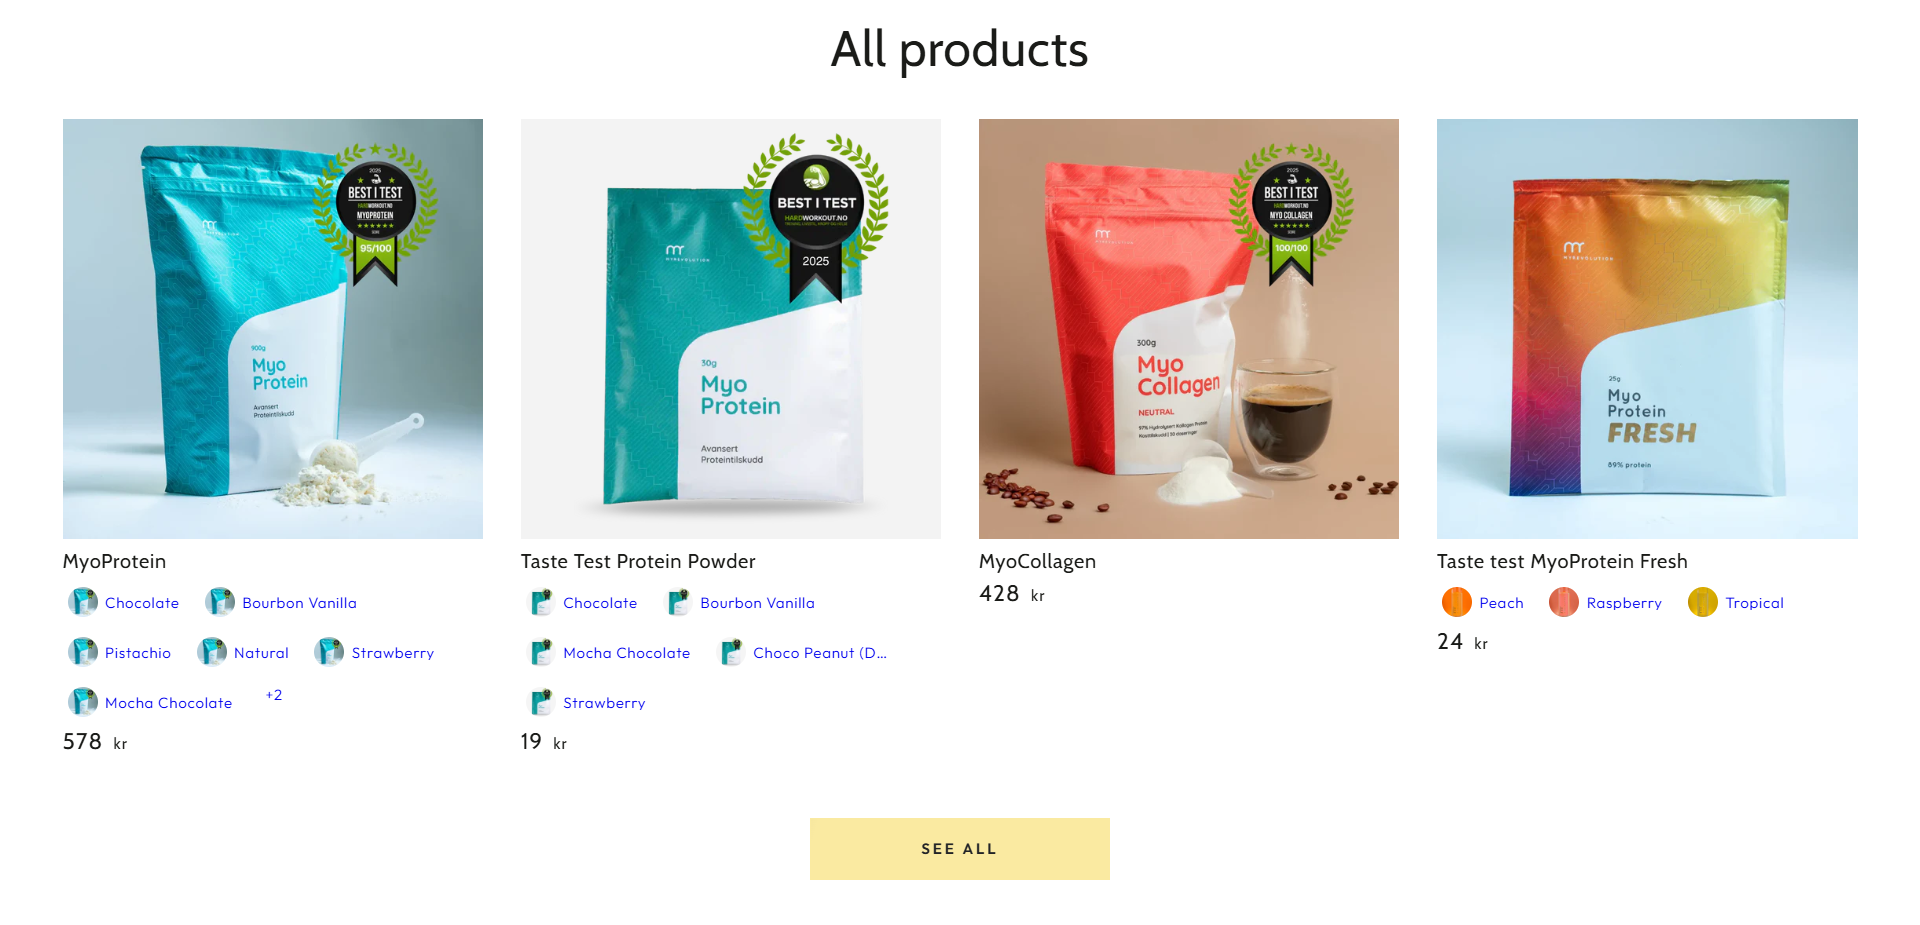Choose Bourbon Vanilla swatch under MyoProtein
The image size is (1920, 925).
pyautogui.click(x=220, y=602)
